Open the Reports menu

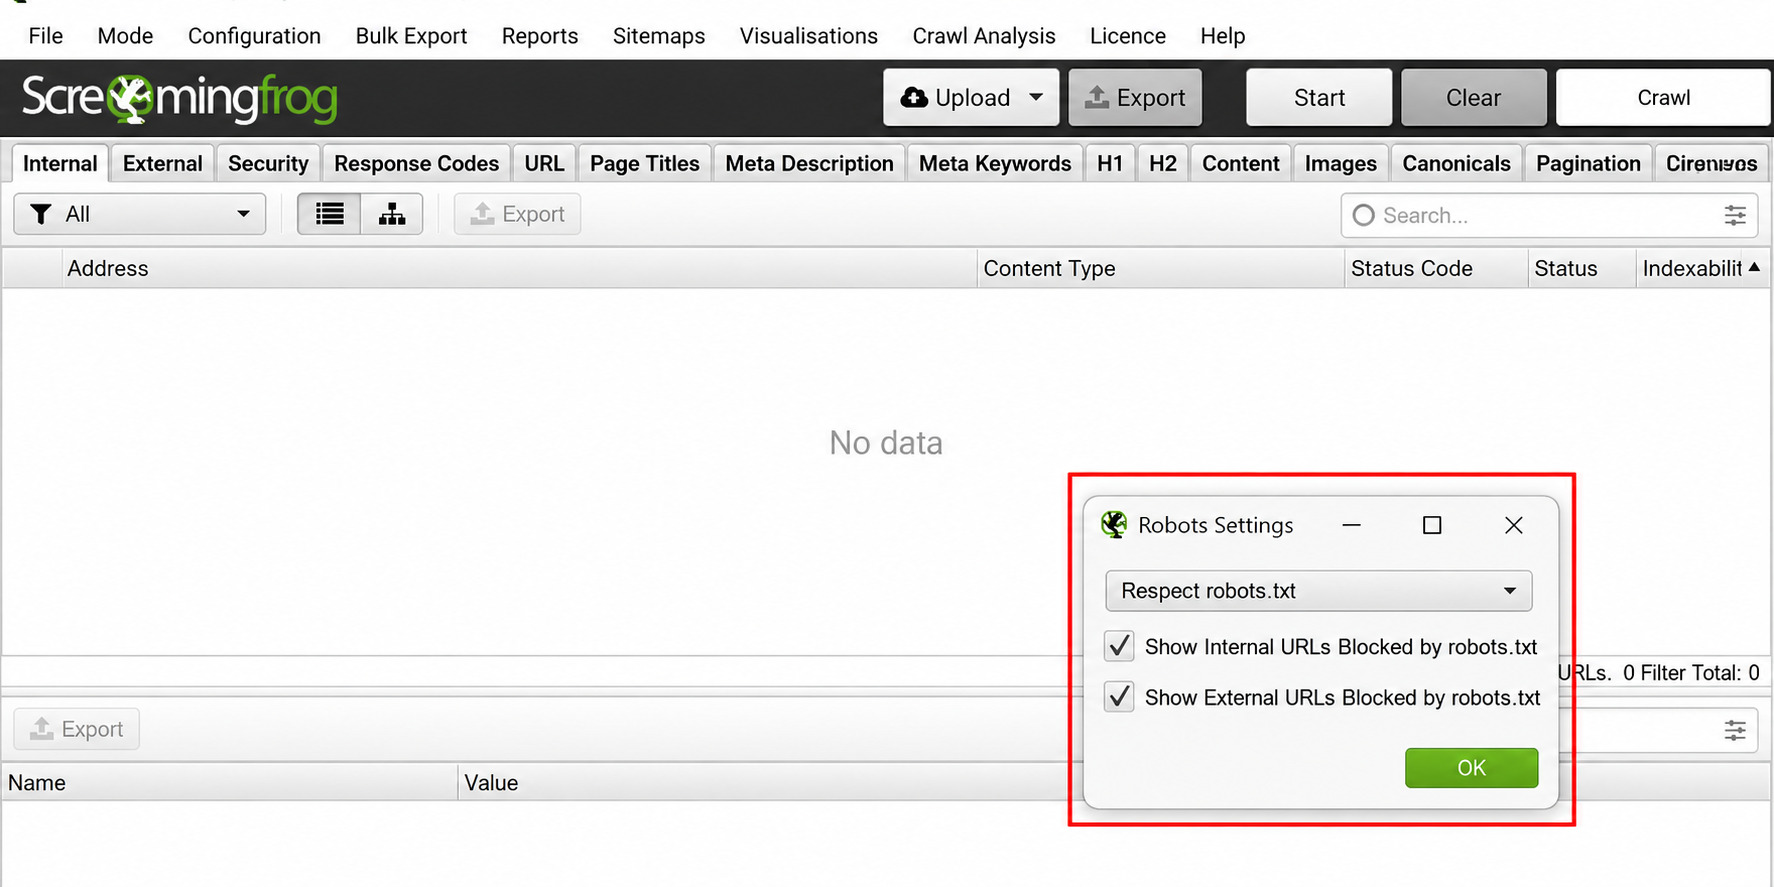(540, 36)
